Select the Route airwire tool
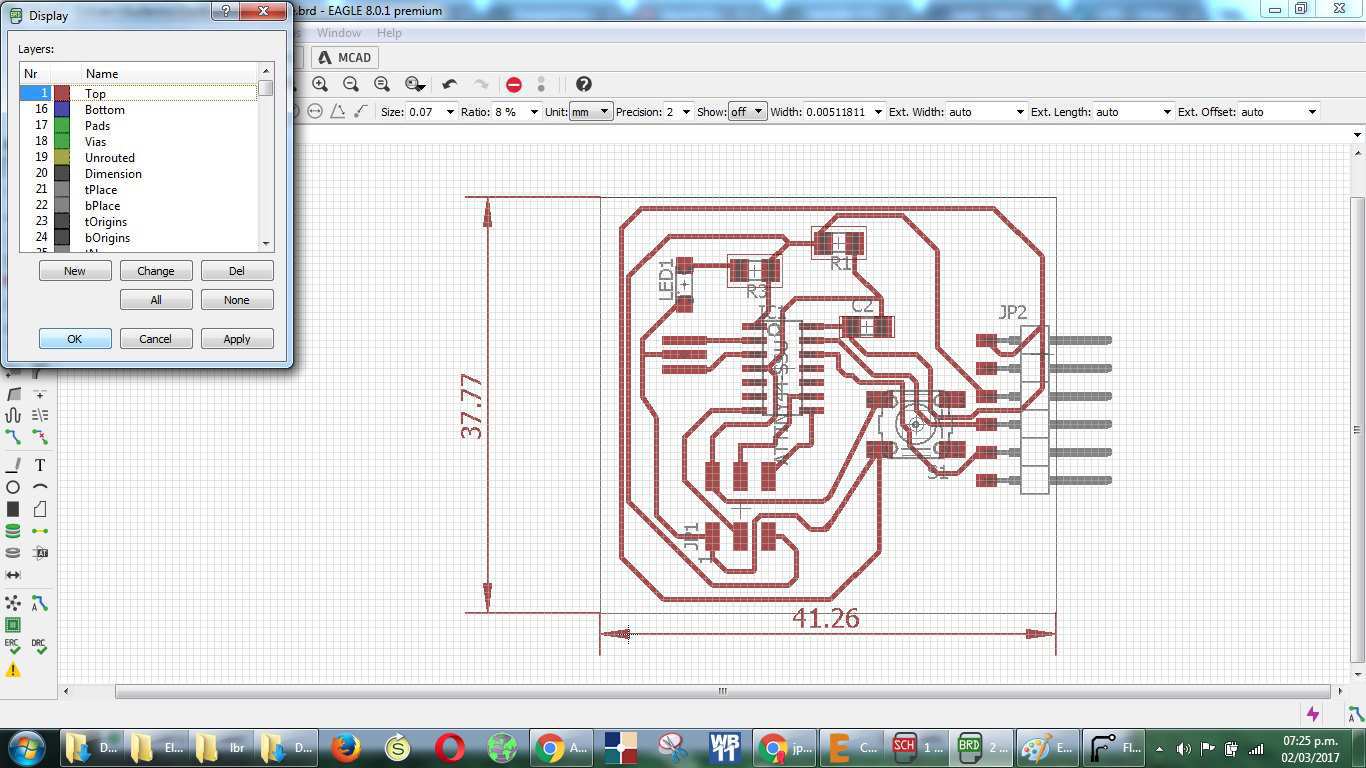Image resolution: width=1366 pixels, height=768 pixels. pyautogui.click(x=13, y=437)
